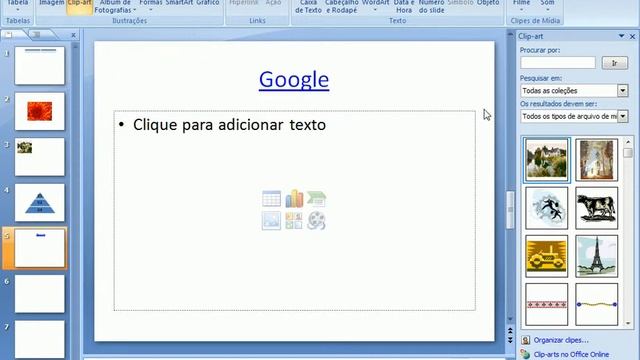640x360 pixels.
Task: Click the clip-art results scrollbar thumb
Action: [628, 153]
